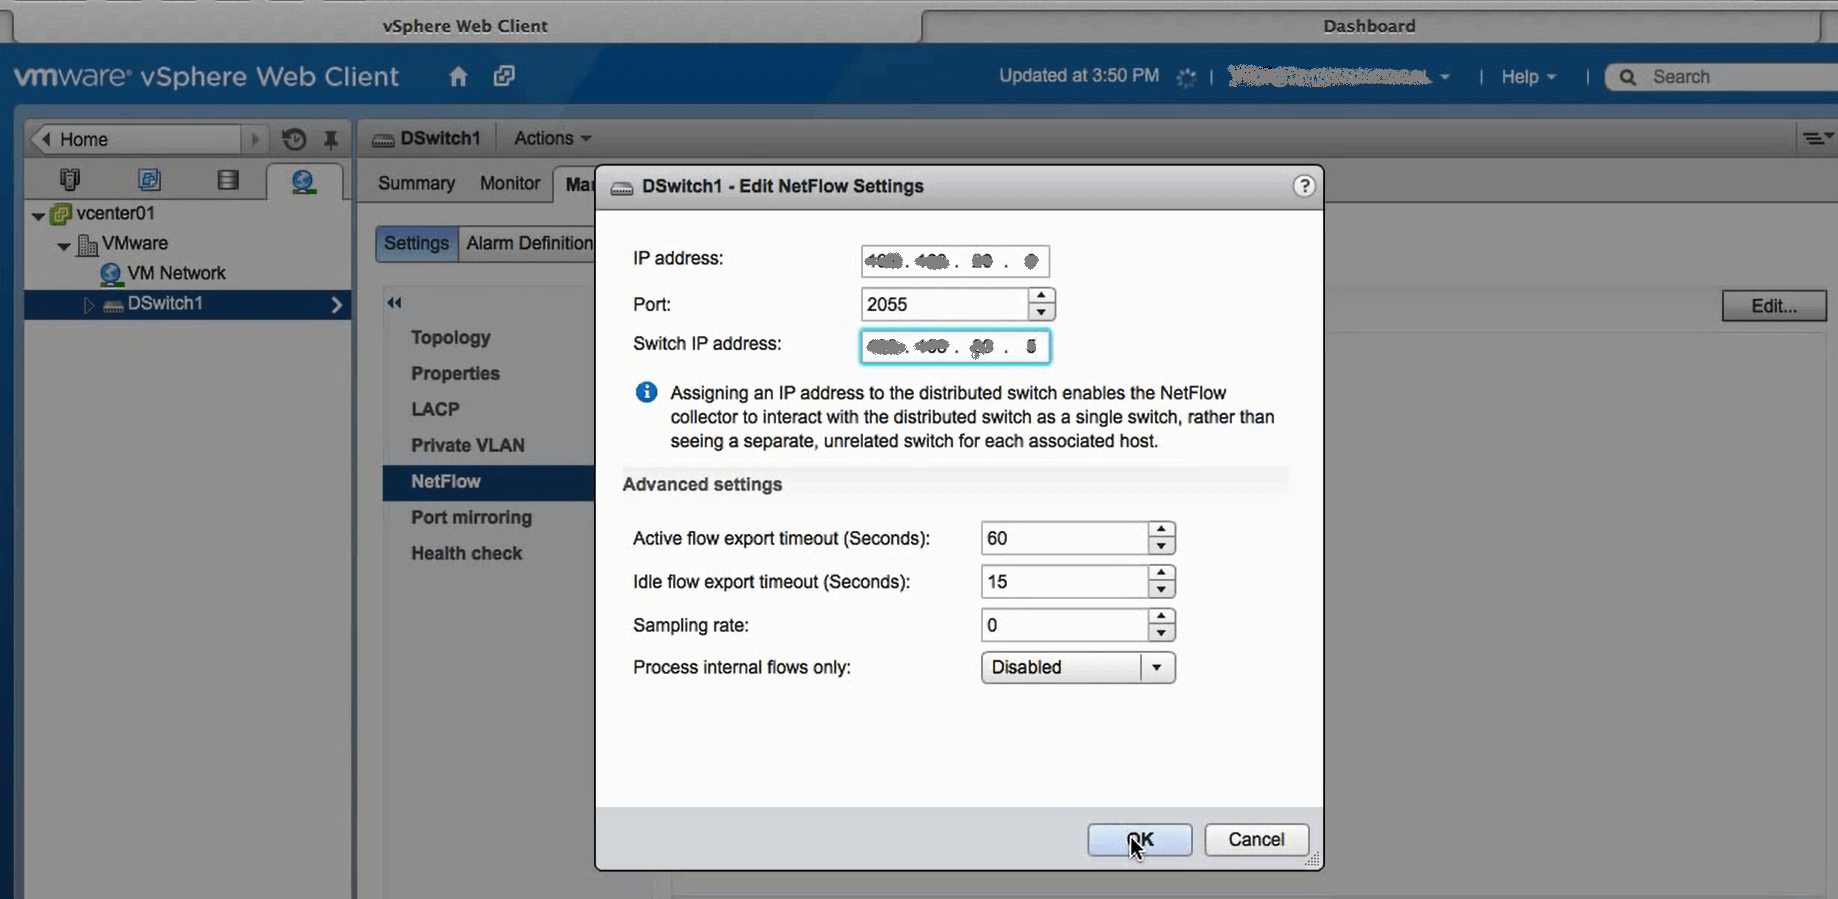1838x899 pixels.
Task: Collapse the settings side list with double arrow
Action: pyautogui.click(x=394, y=302)
